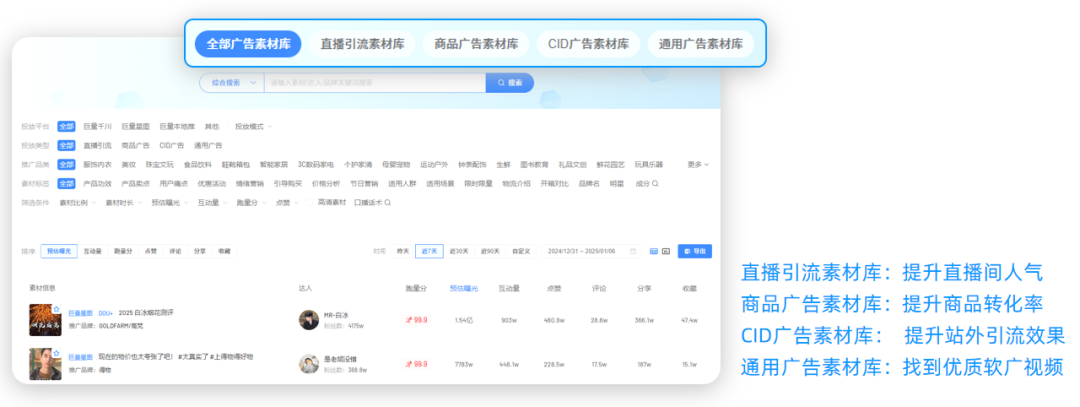Switch to 商品广告素材库 tab
This screenshot has width=1080, height=407.
coord(476,44)
